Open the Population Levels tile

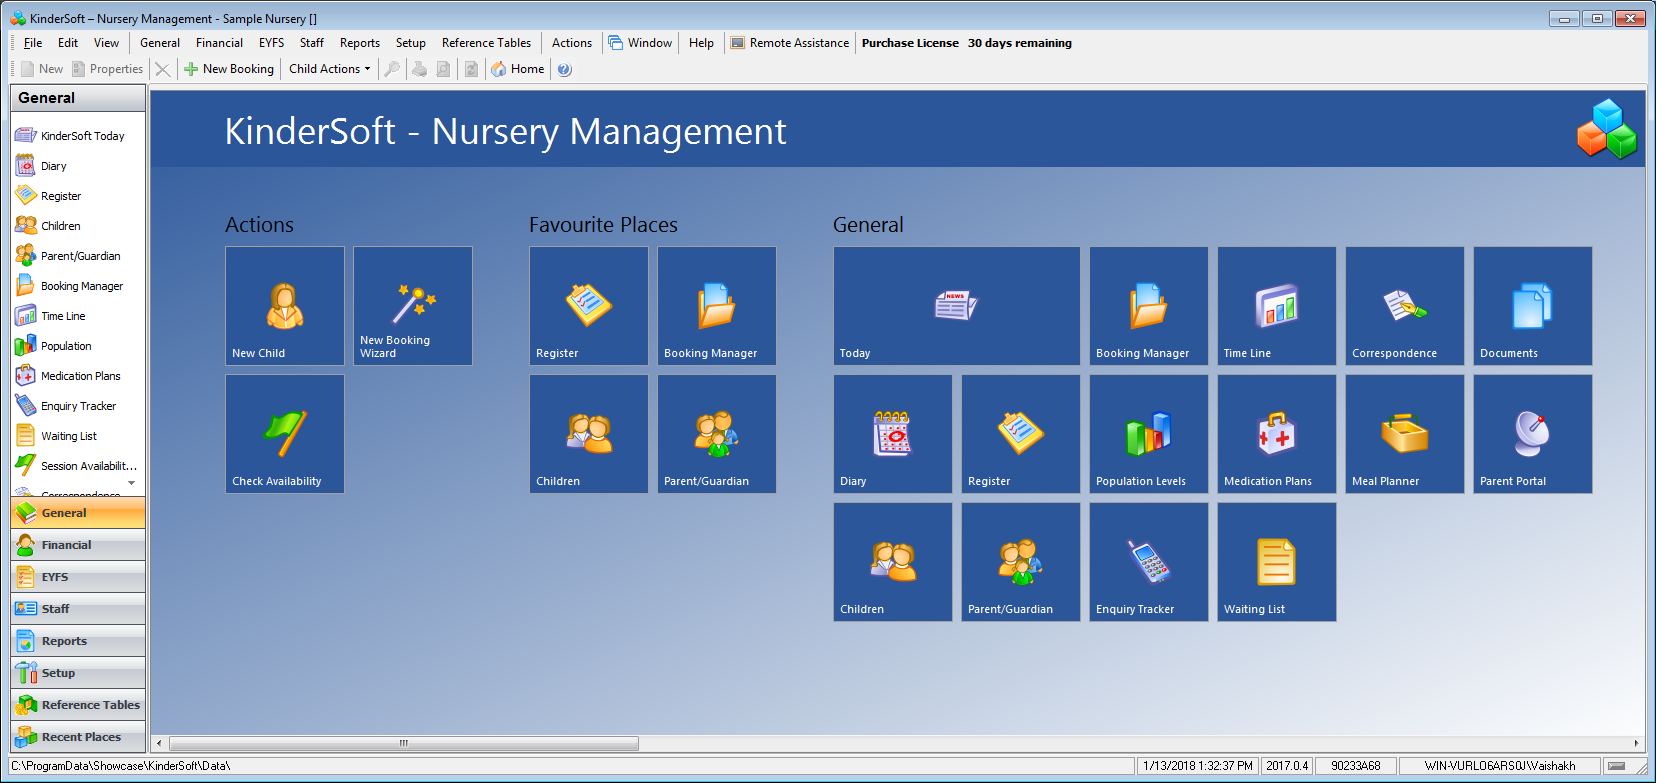click(x=1149, y=434)
